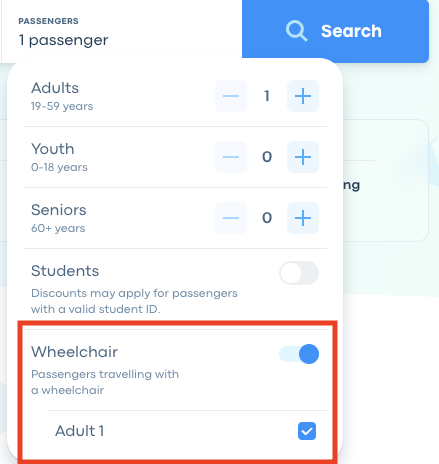Image resolution: width=439 pixels, height=464 pixels.
Task: Click the 'Adults 19-59 years' label
Action: [x=62, y=96]
